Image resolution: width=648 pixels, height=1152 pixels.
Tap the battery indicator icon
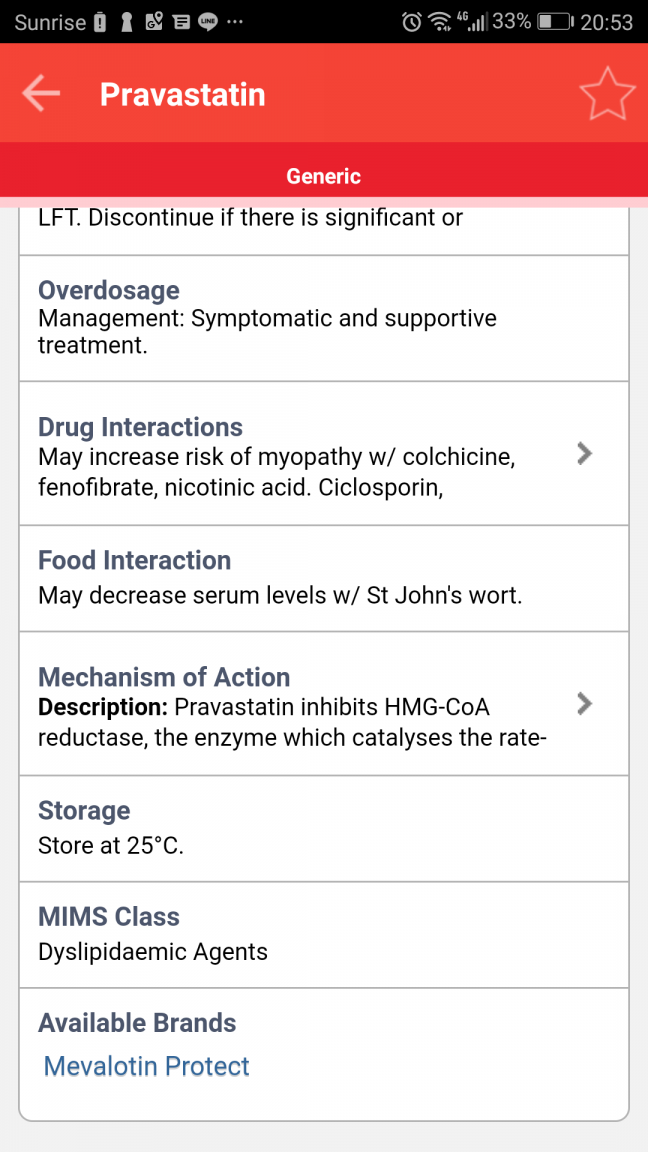(x=555, y=22)
